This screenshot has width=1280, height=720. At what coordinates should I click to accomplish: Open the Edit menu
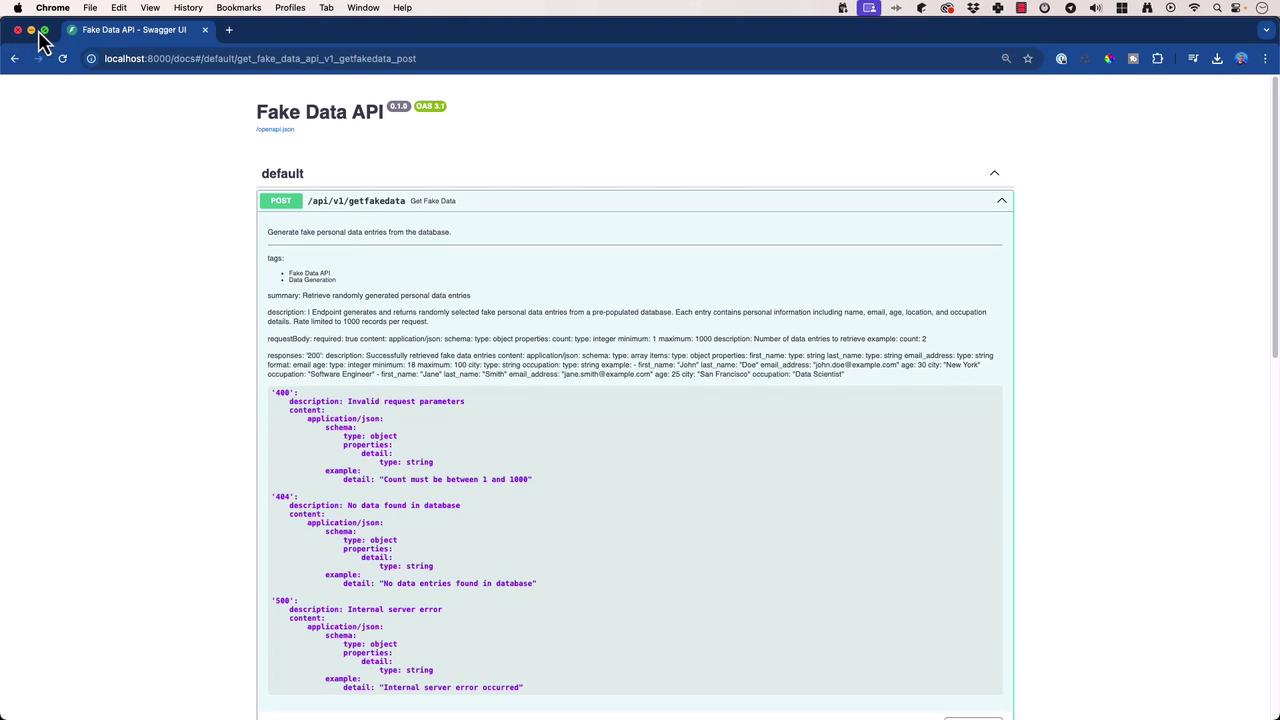point(119,8)
